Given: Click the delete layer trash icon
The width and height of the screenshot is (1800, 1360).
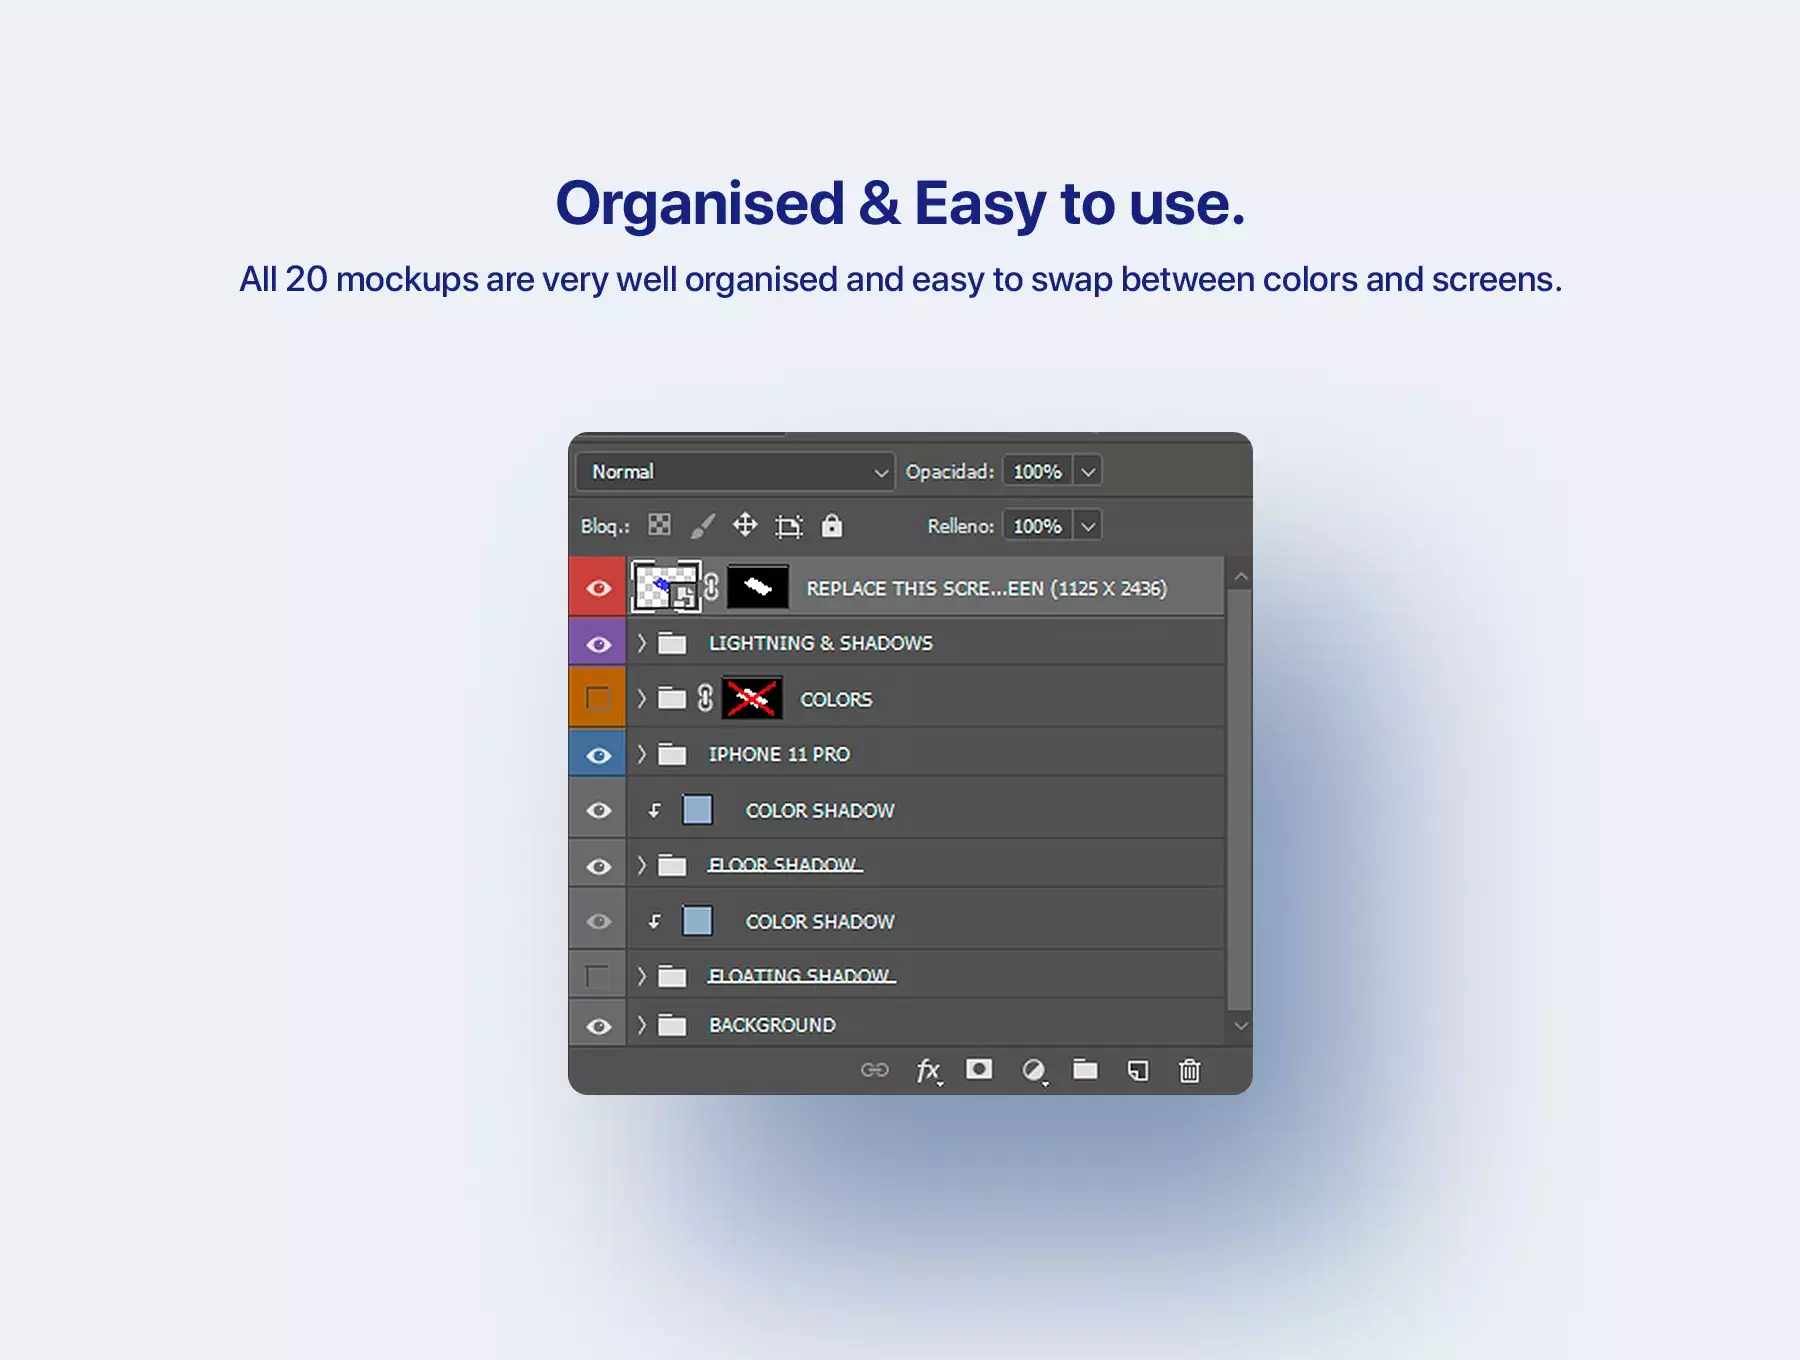Looking at the screenshot, I should click(1189, 1071).
